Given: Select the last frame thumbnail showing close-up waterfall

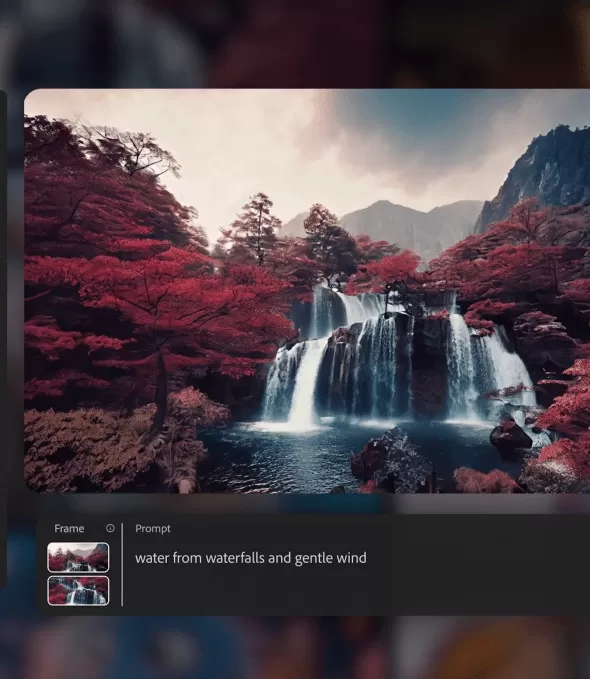Looking at the screenshot, I should coord(78,590).
